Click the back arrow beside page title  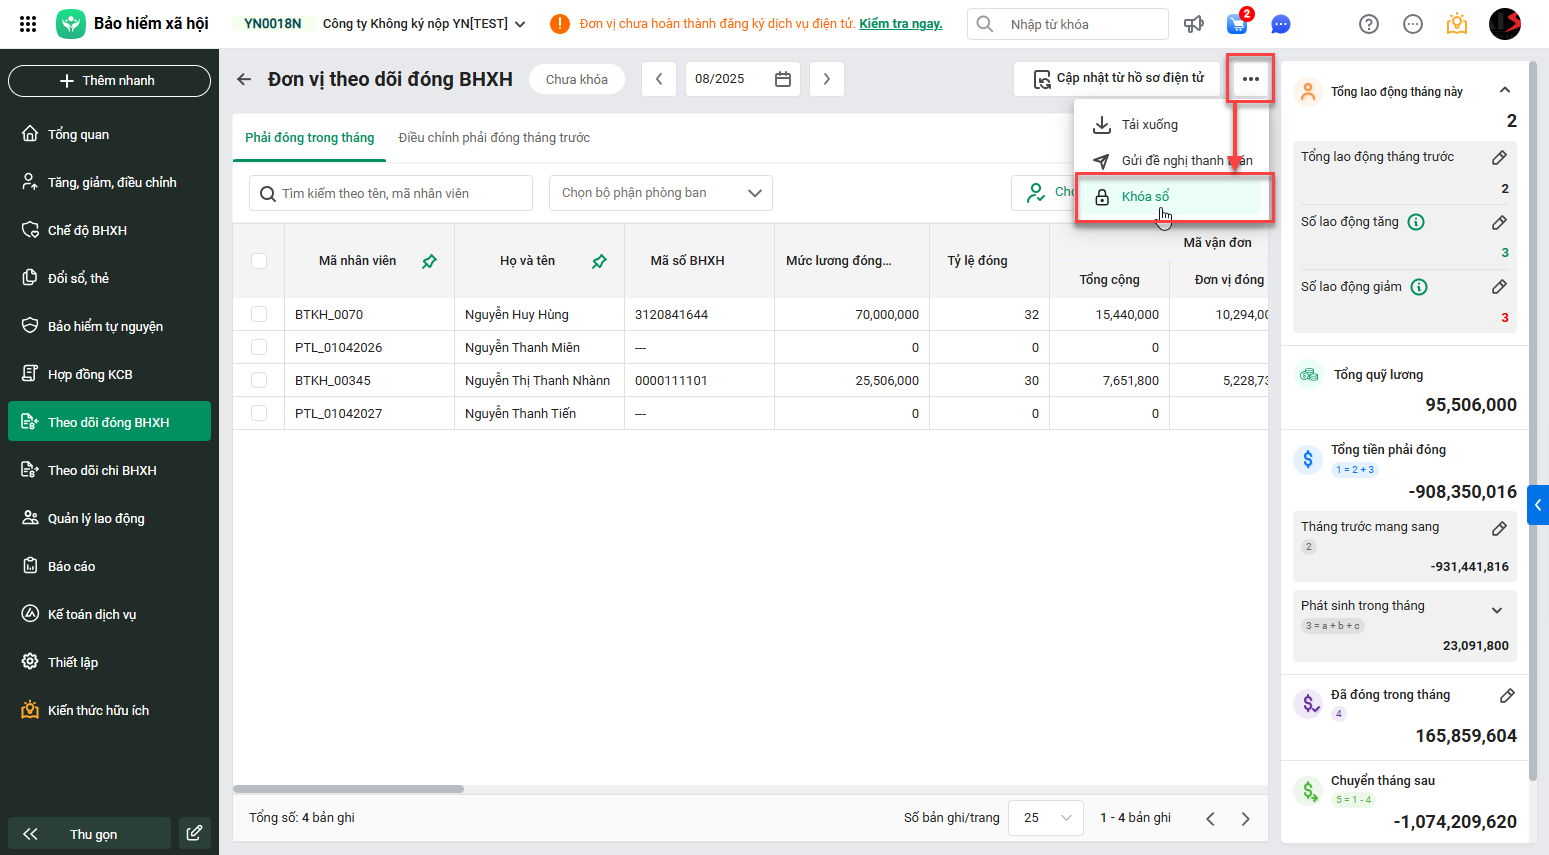(x=244, y=79)
